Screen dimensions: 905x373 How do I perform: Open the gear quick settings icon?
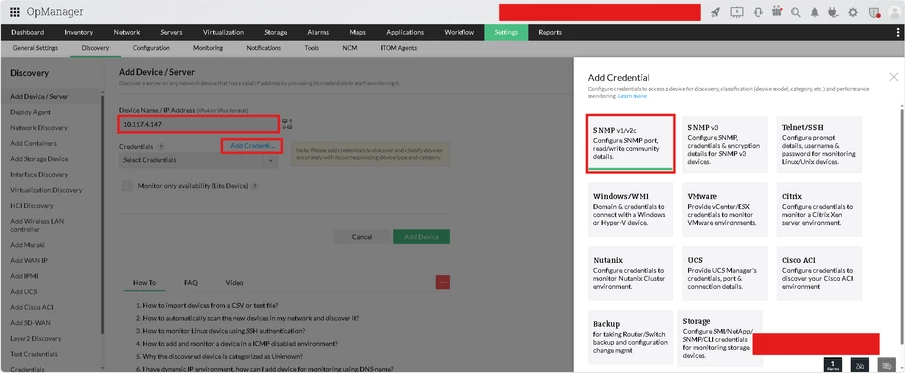[853, 12]
